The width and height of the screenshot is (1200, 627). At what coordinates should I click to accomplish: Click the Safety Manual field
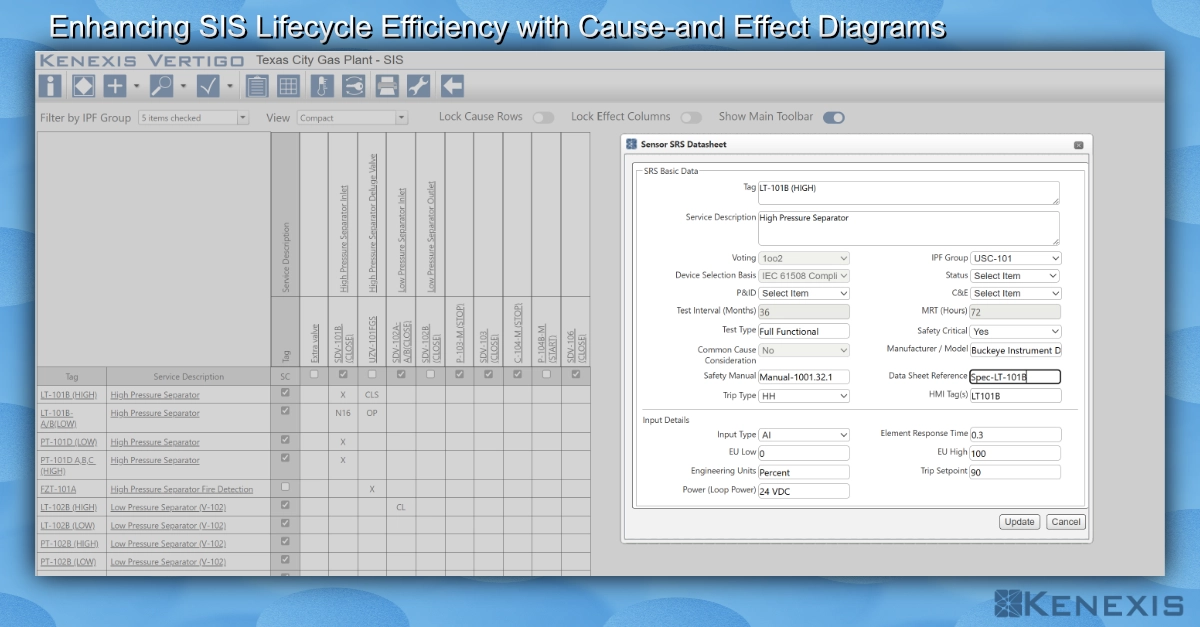pyautogui.click(x=804, y=377)
